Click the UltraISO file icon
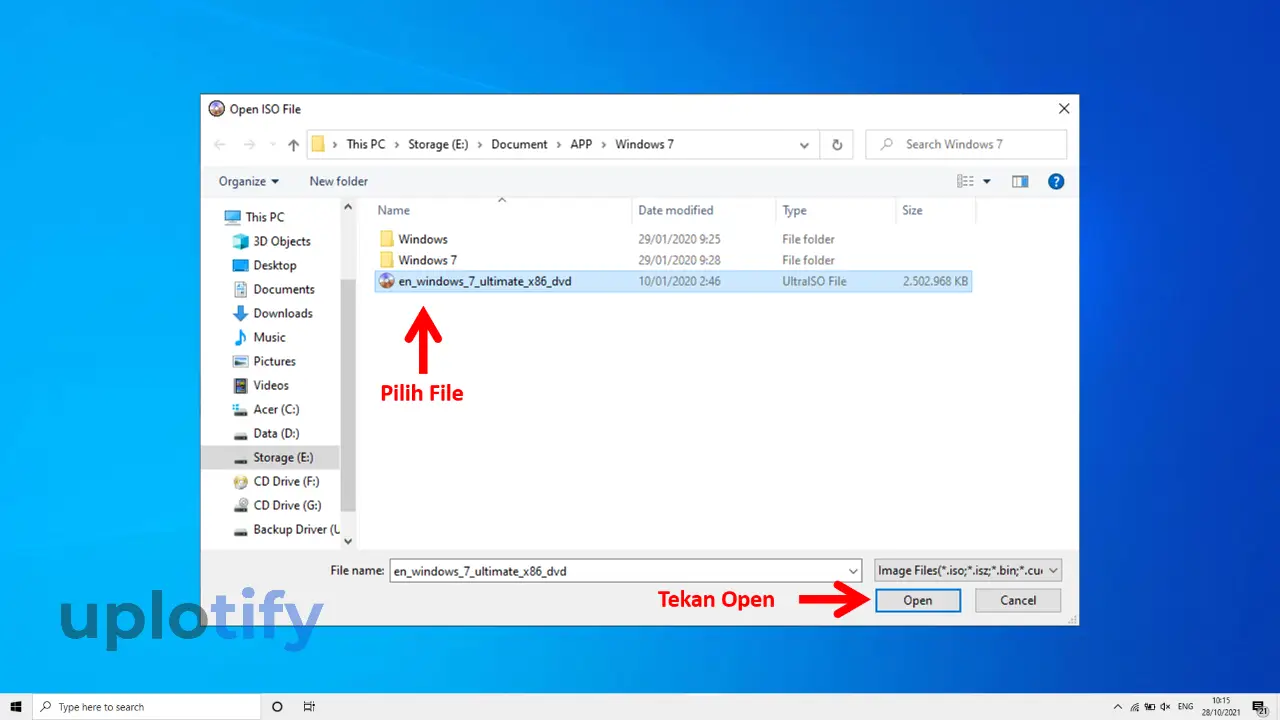The height and width of the screenshot is (720, 1280). [x=387, y=281]
